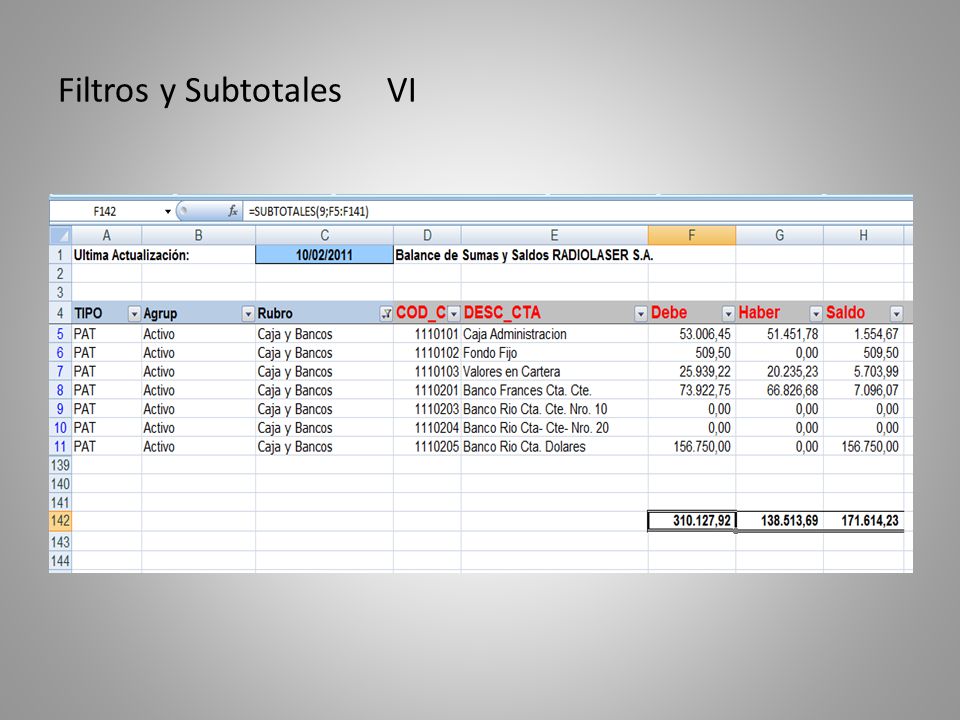960x720 pixels.
Task: Select row 139 header
Action: (60, 465)
